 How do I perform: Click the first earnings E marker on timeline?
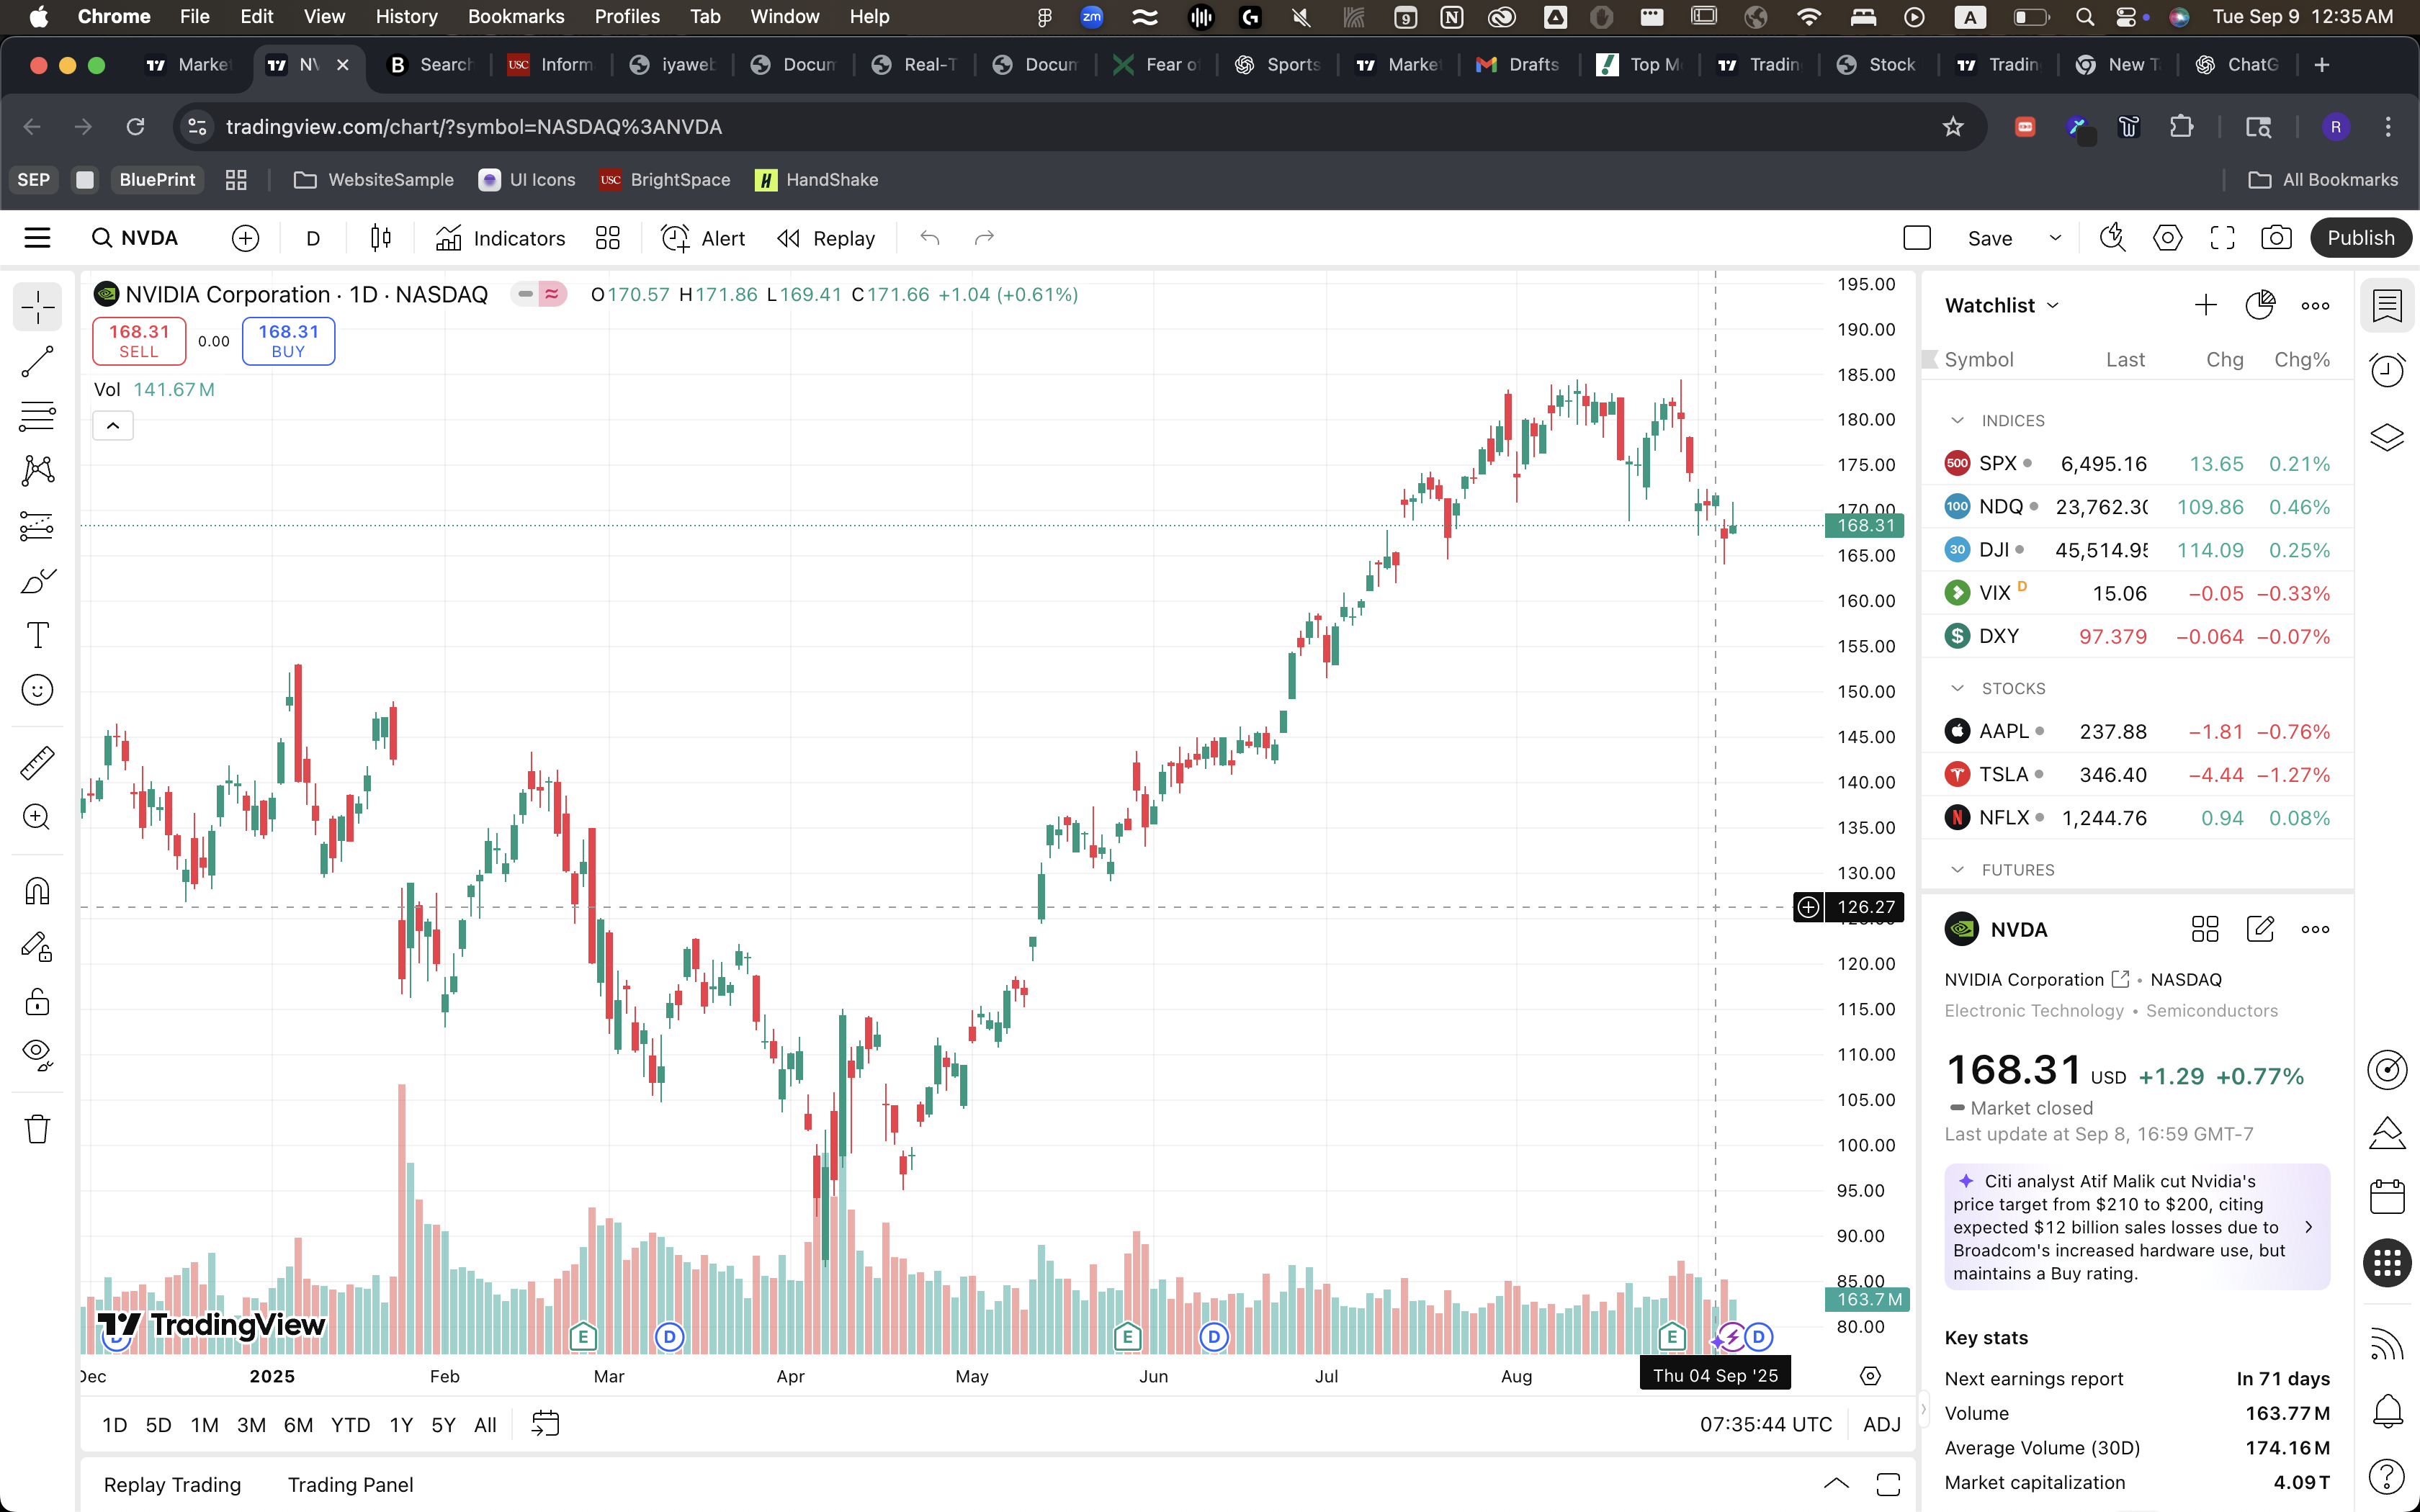(583, 1336)
